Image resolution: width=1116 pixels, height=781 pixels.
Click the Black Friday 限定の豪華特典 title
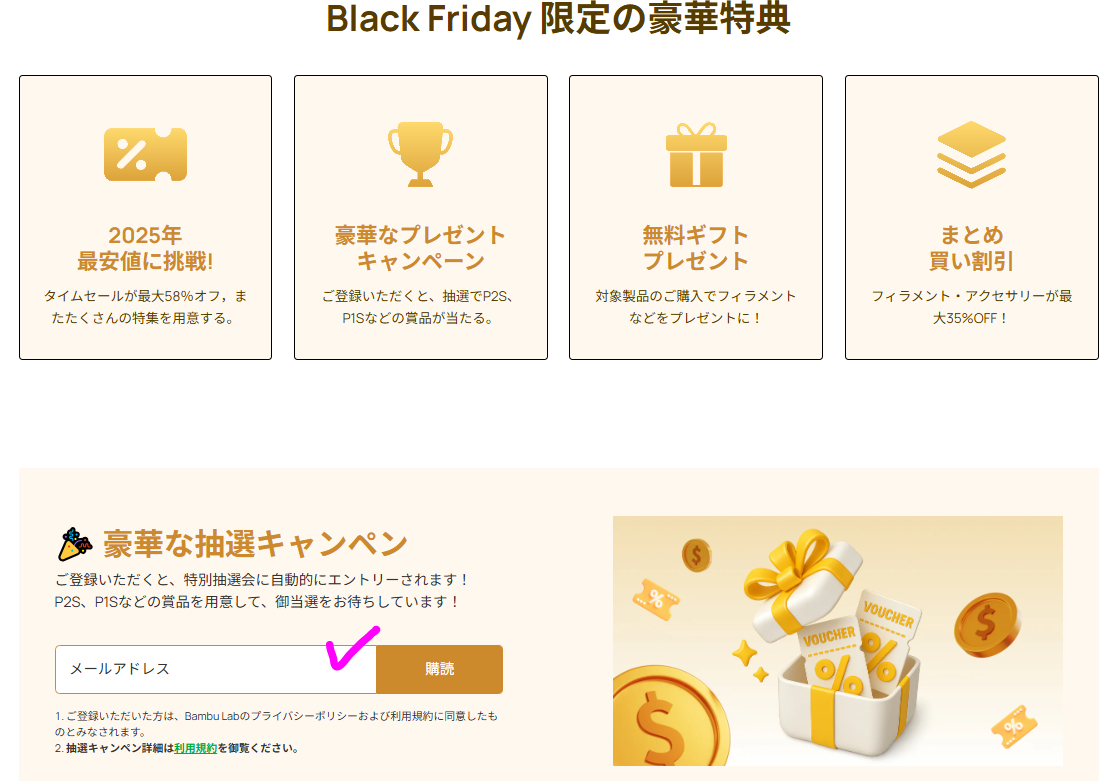pos(558,19)
